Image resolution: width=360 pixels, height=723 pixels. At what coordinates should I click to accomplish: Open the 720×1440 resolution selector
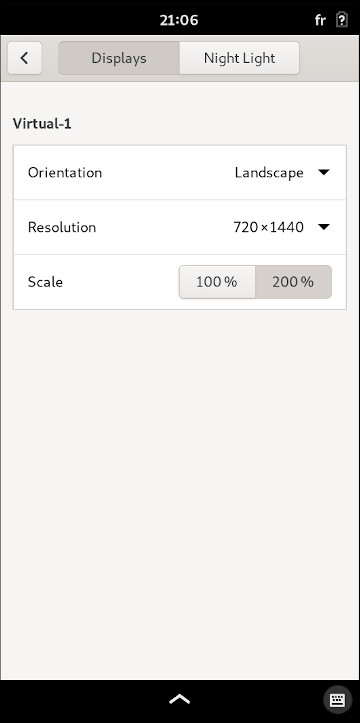[x=282, y=227]
